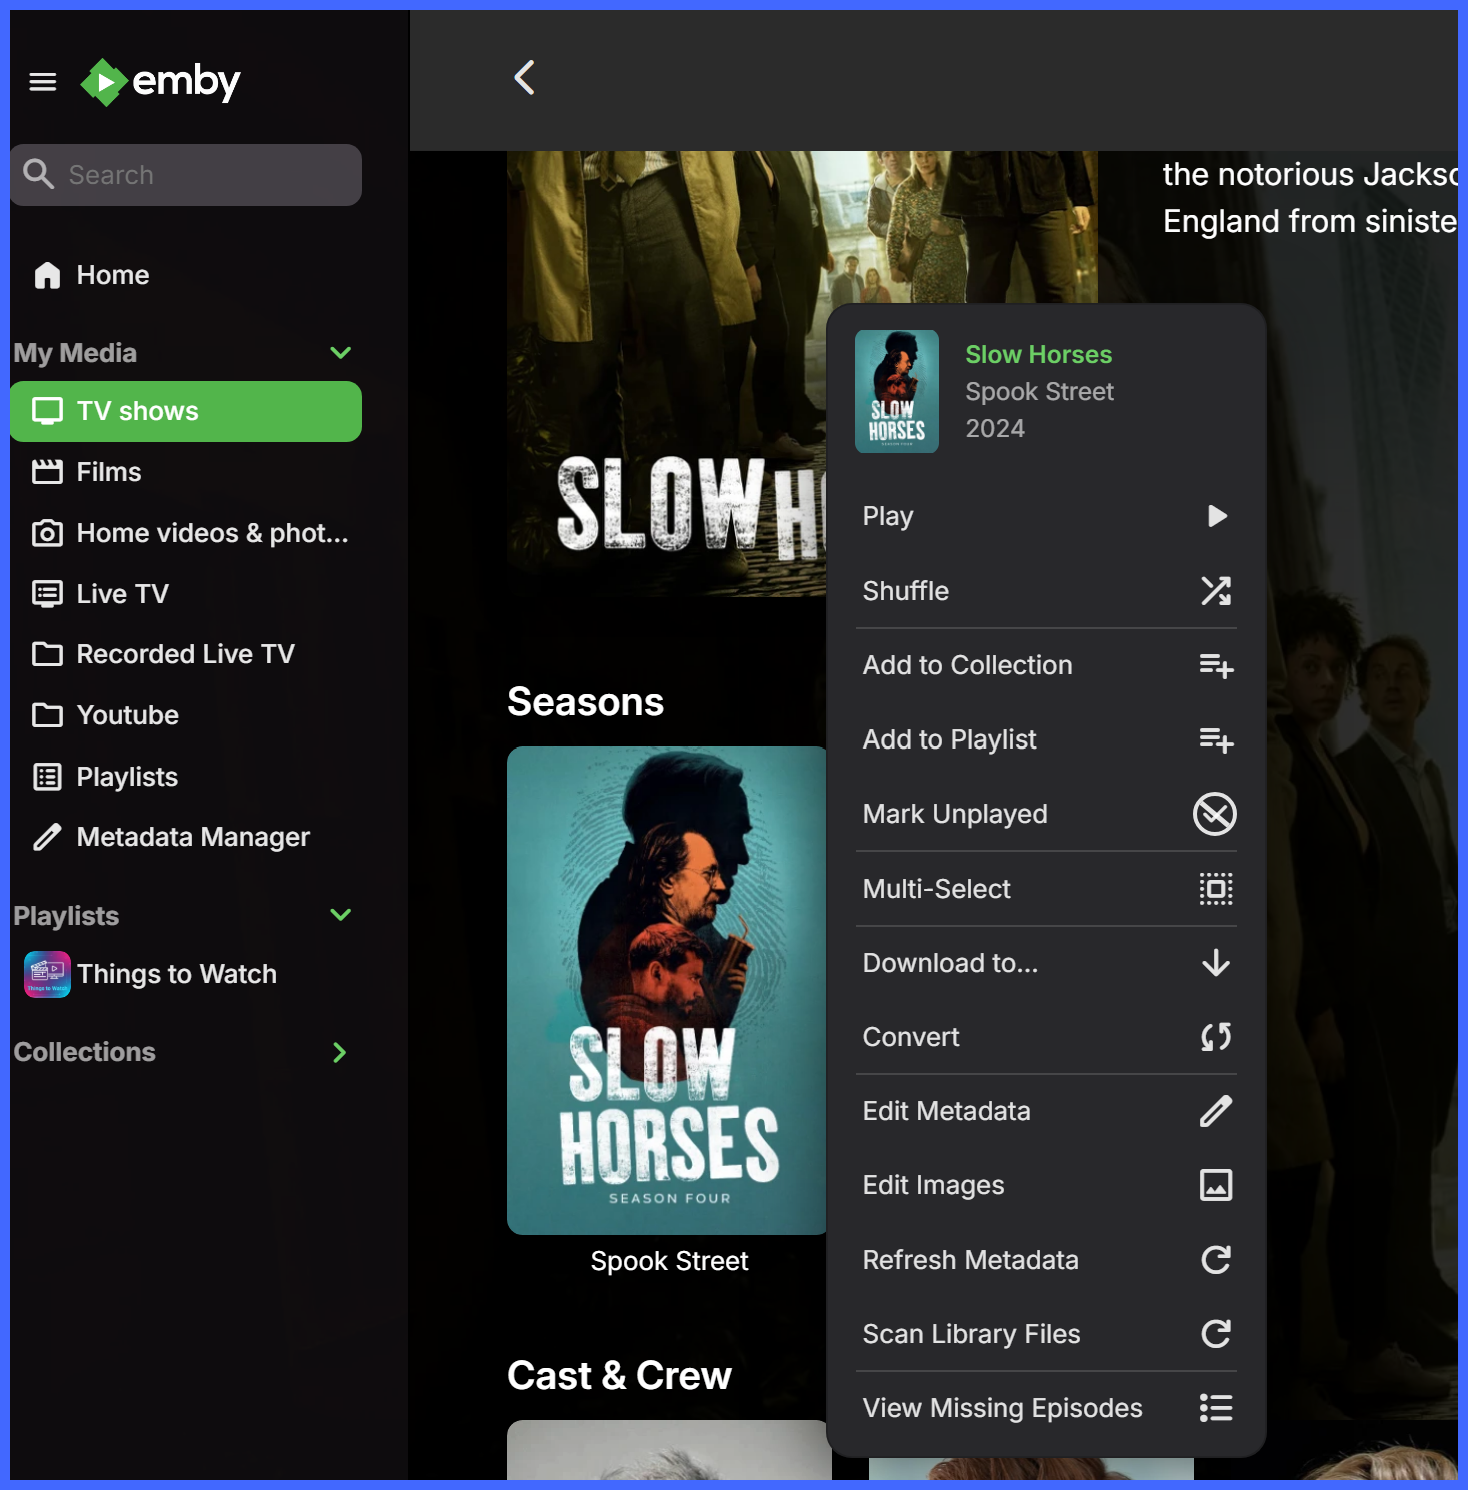Viewport: 1468px width, 1490px height.
Task: Open Live TV in sidebar
Action: click(186, 594)
